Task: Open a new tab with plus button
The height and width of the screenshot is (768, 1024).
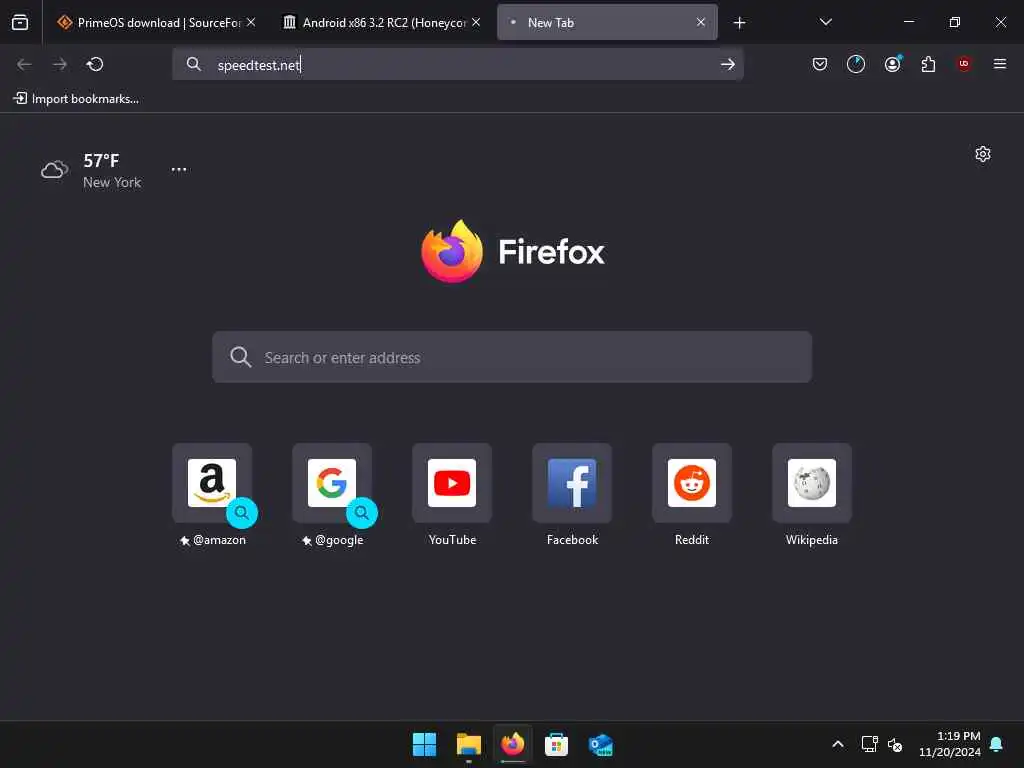Action: pyautogui.click(x=739, y=23)
